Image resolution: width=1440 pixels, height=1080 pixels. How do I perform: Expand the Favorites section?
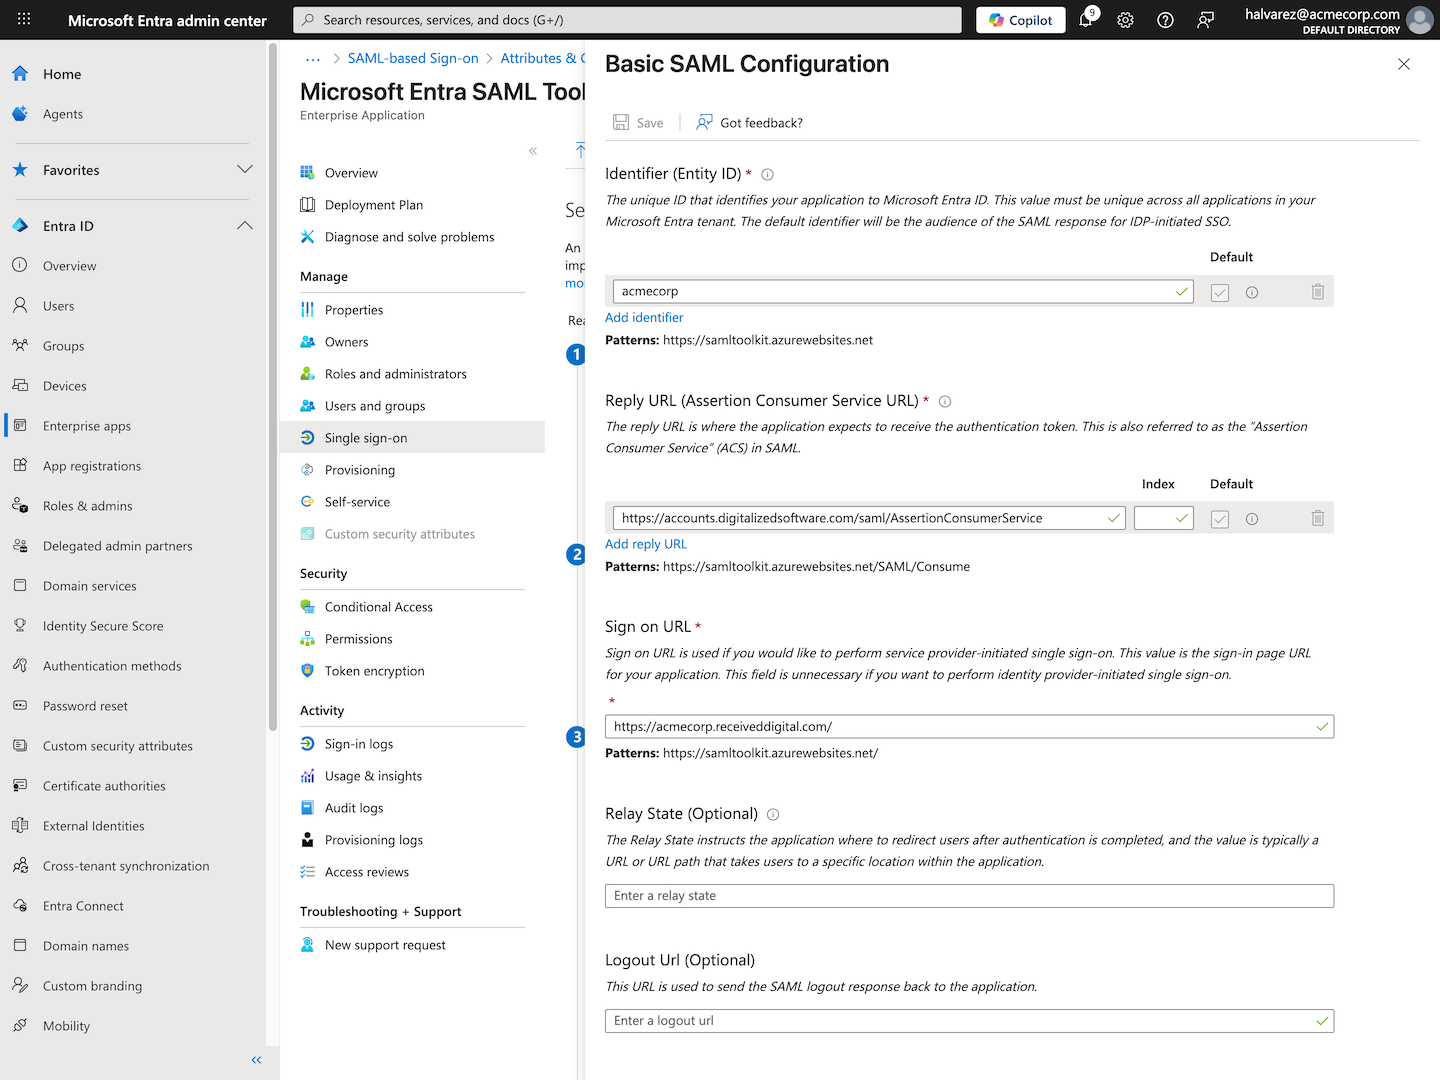tap(245, 170)
